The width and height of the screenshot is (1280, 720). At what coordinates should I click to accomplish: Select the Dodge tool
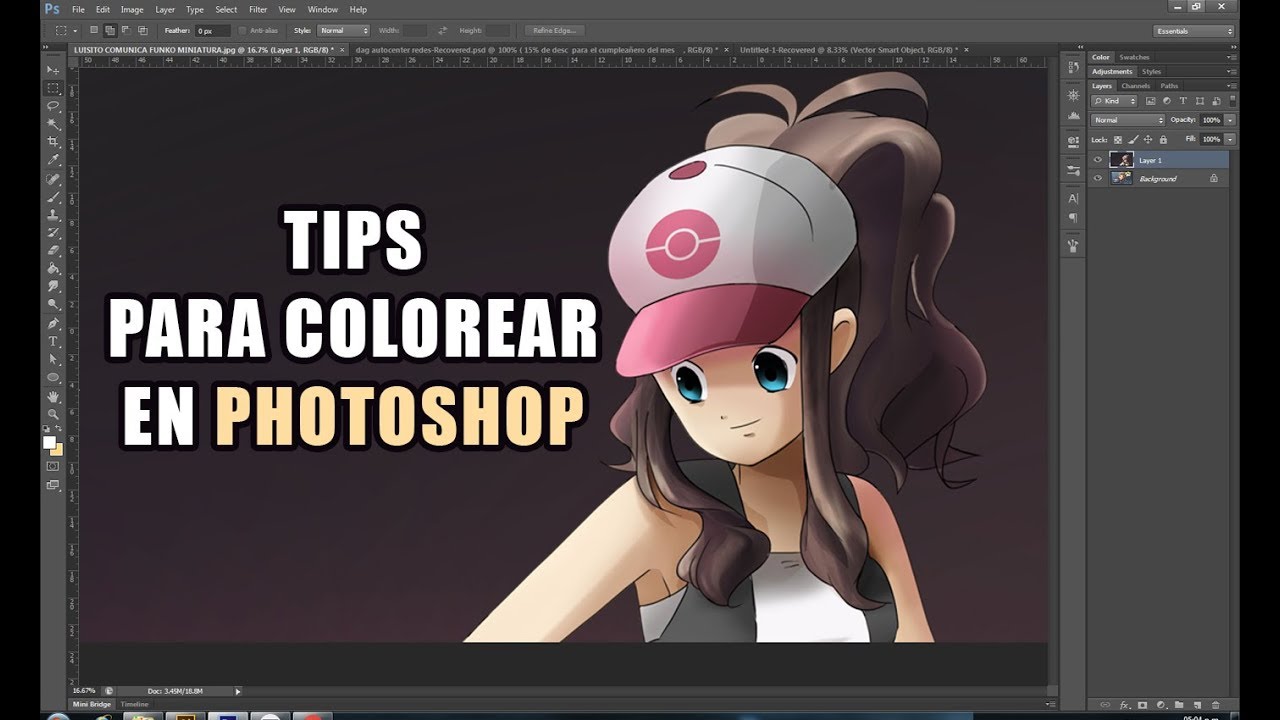(x=54, y=304)
